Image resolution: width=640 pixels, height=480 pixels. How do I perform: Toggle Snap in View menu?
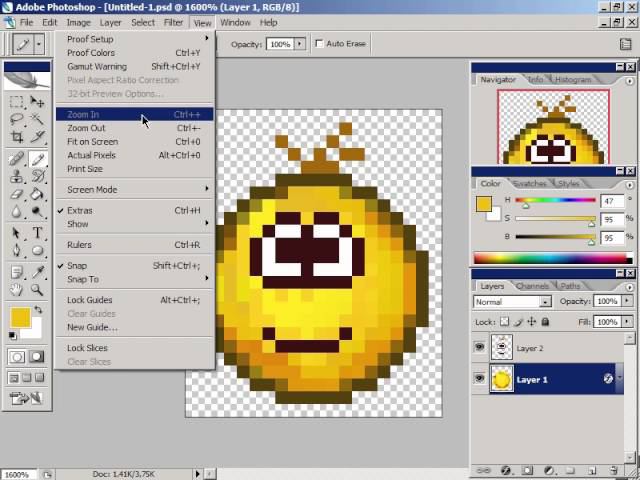(135, 266)
